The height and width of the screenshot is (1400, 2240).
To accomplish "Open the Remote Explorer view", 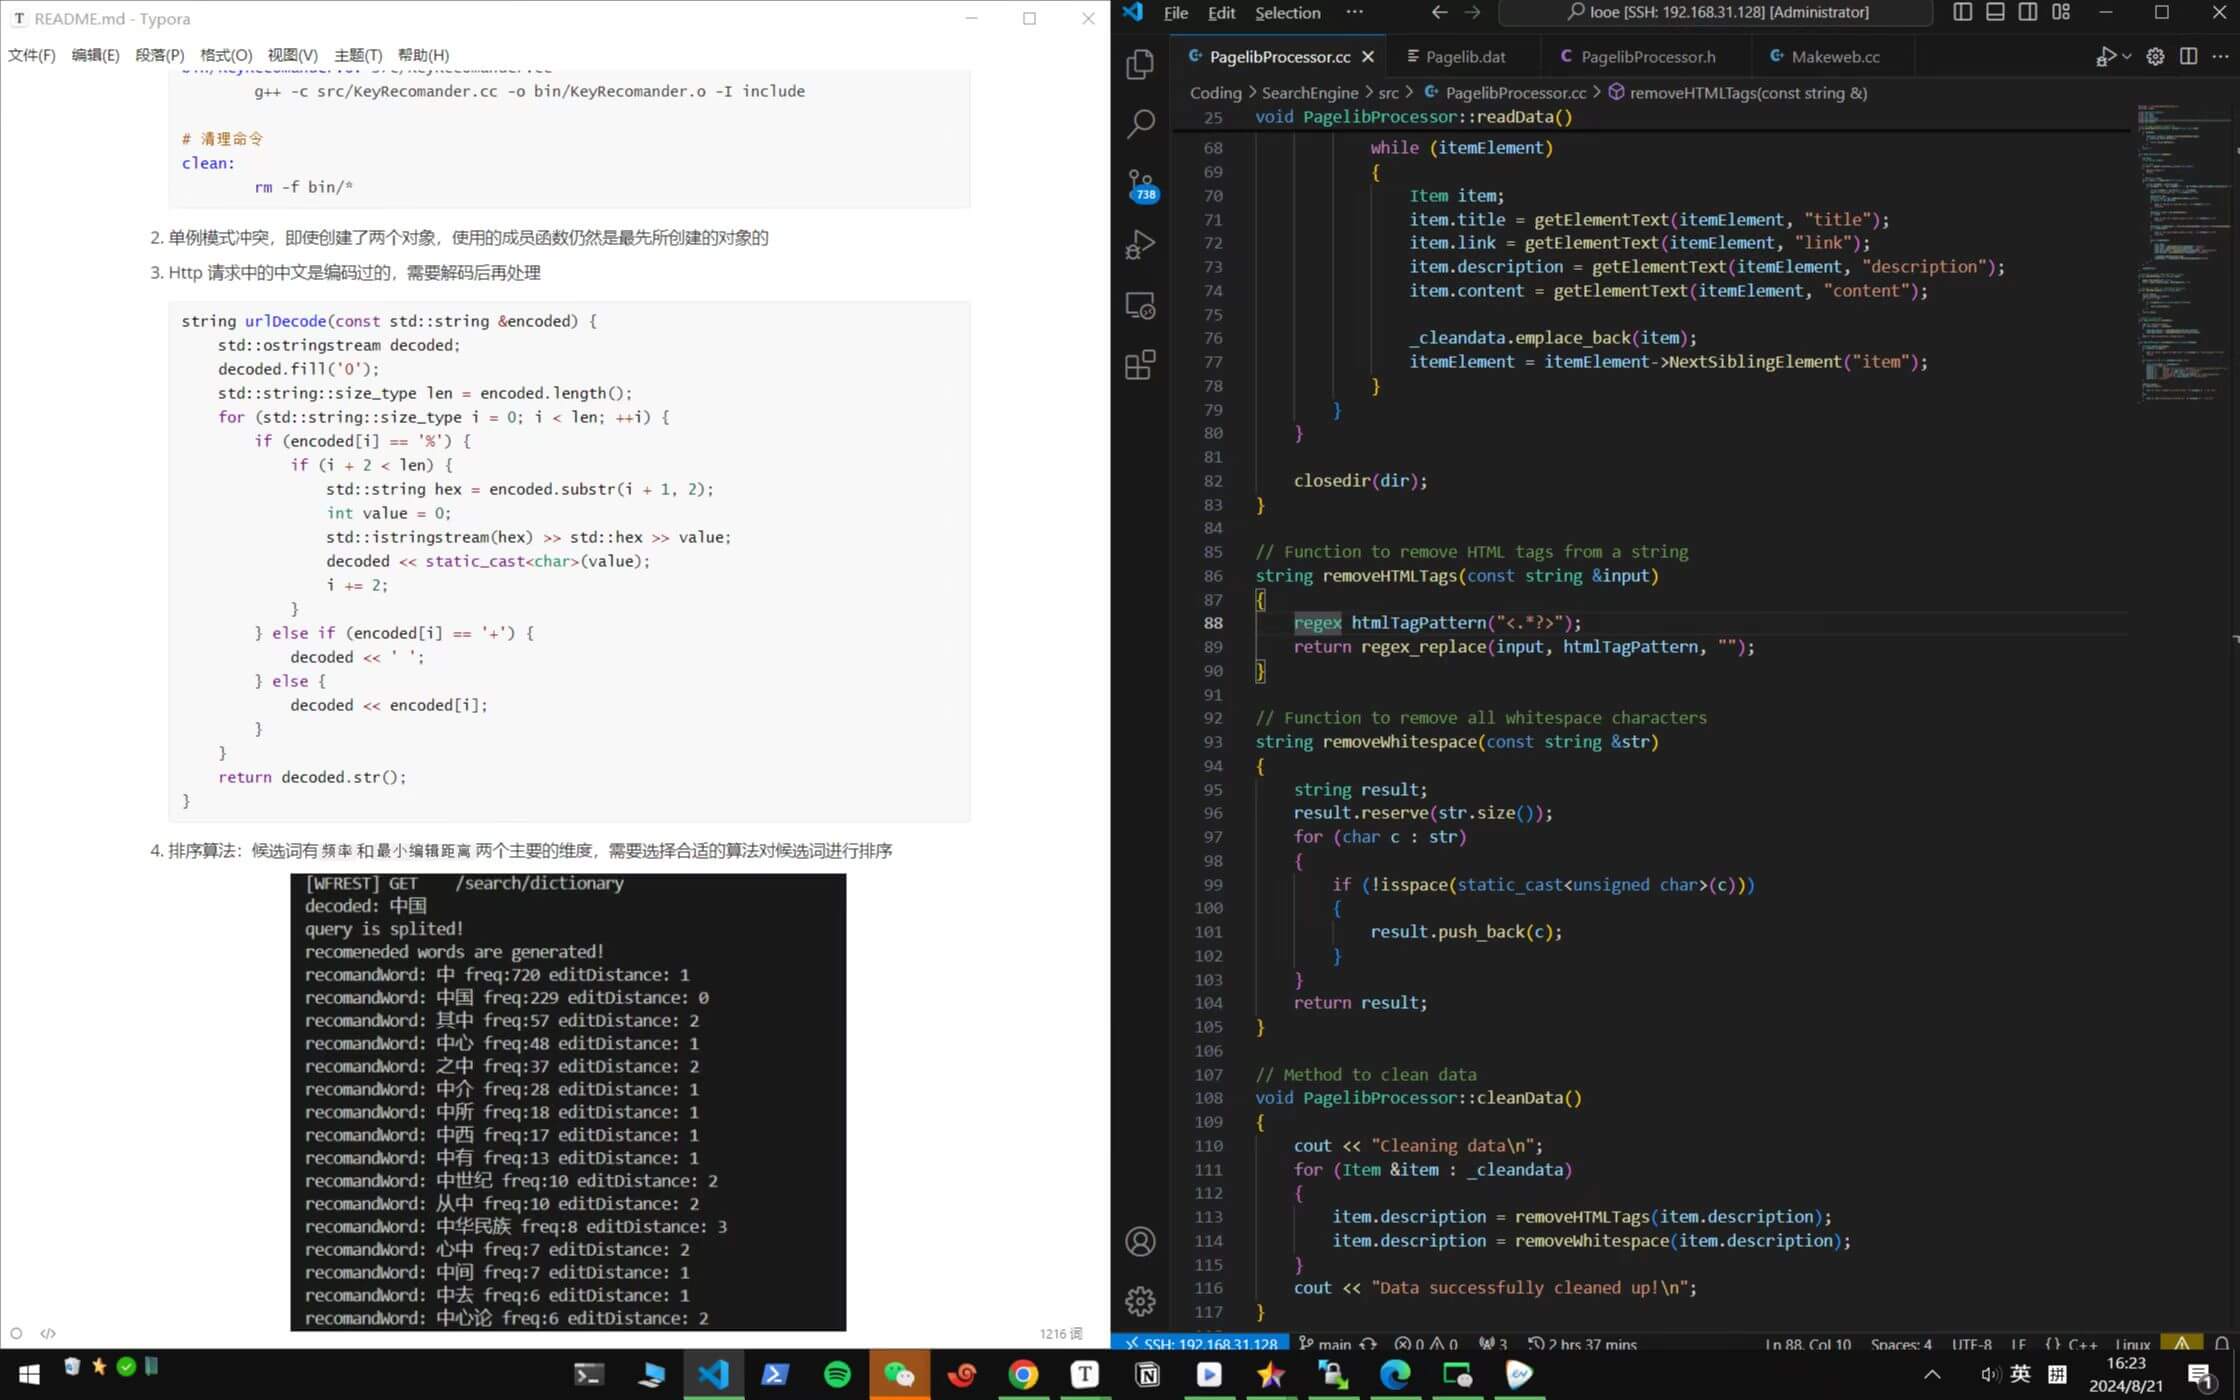I will [x=1140, y=305].
